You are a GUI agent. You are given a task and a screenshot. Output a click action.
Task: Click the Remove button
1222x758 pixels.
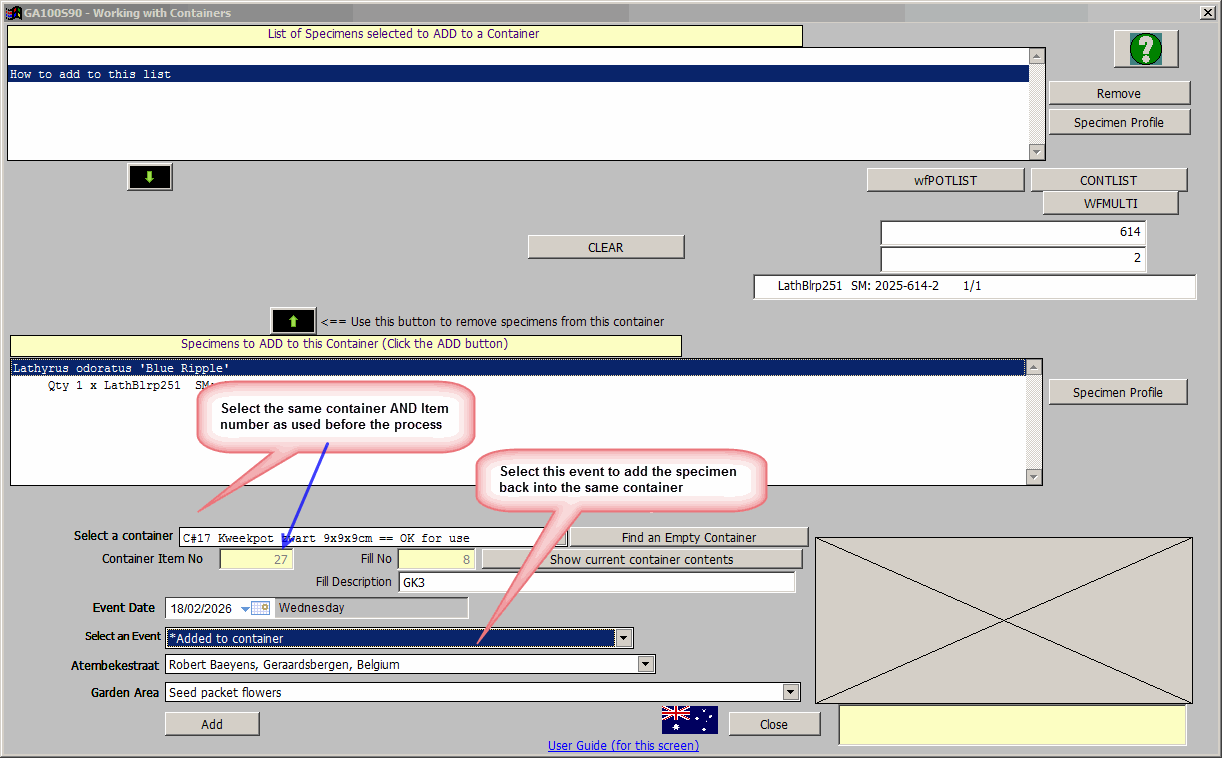(x=1118, y=93)
